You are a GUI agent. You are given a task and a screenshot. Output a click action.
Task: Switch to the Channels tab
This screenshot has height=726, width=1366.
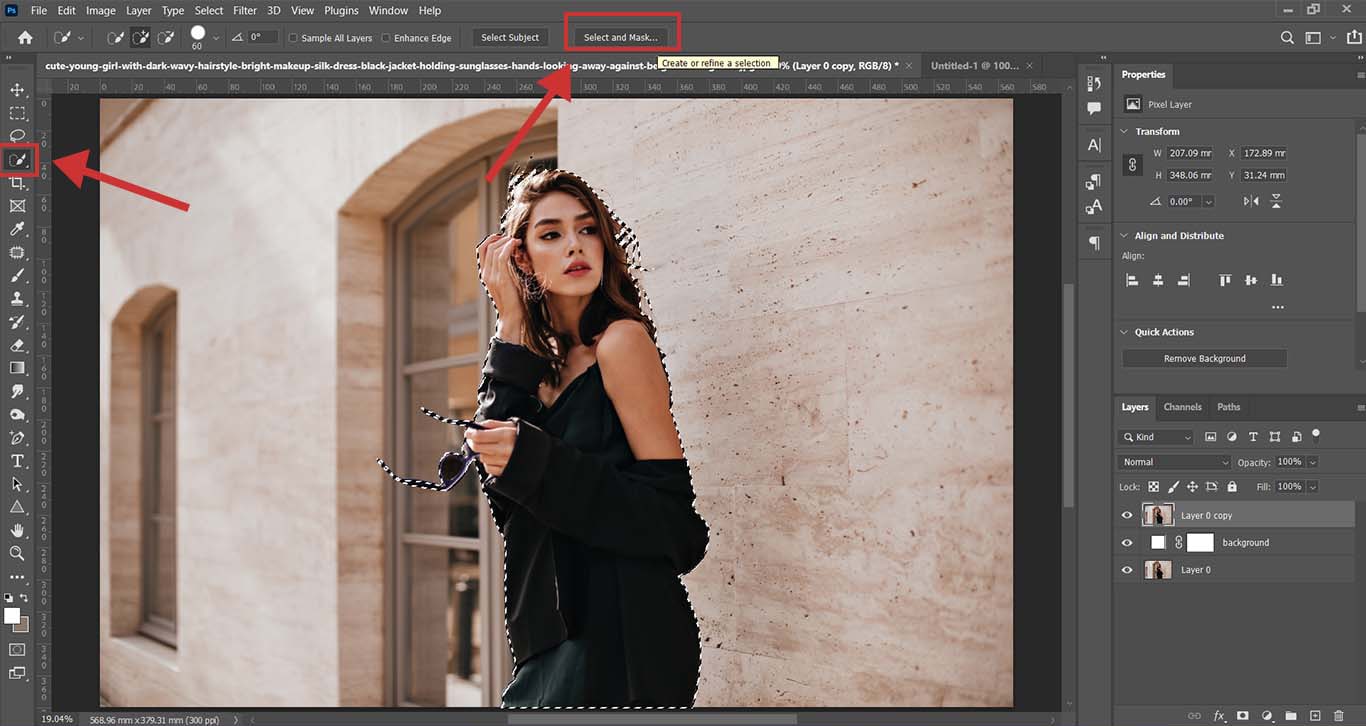1182,407
